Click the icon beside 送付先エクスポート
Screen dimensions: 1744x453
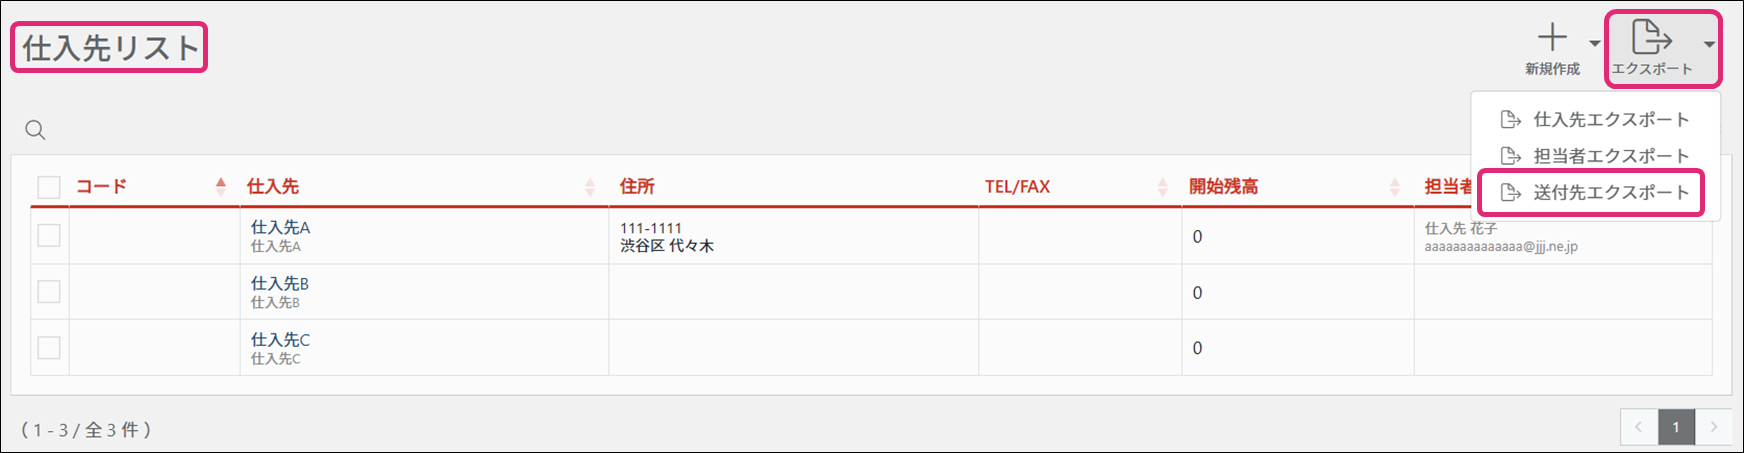point(1511,192)
